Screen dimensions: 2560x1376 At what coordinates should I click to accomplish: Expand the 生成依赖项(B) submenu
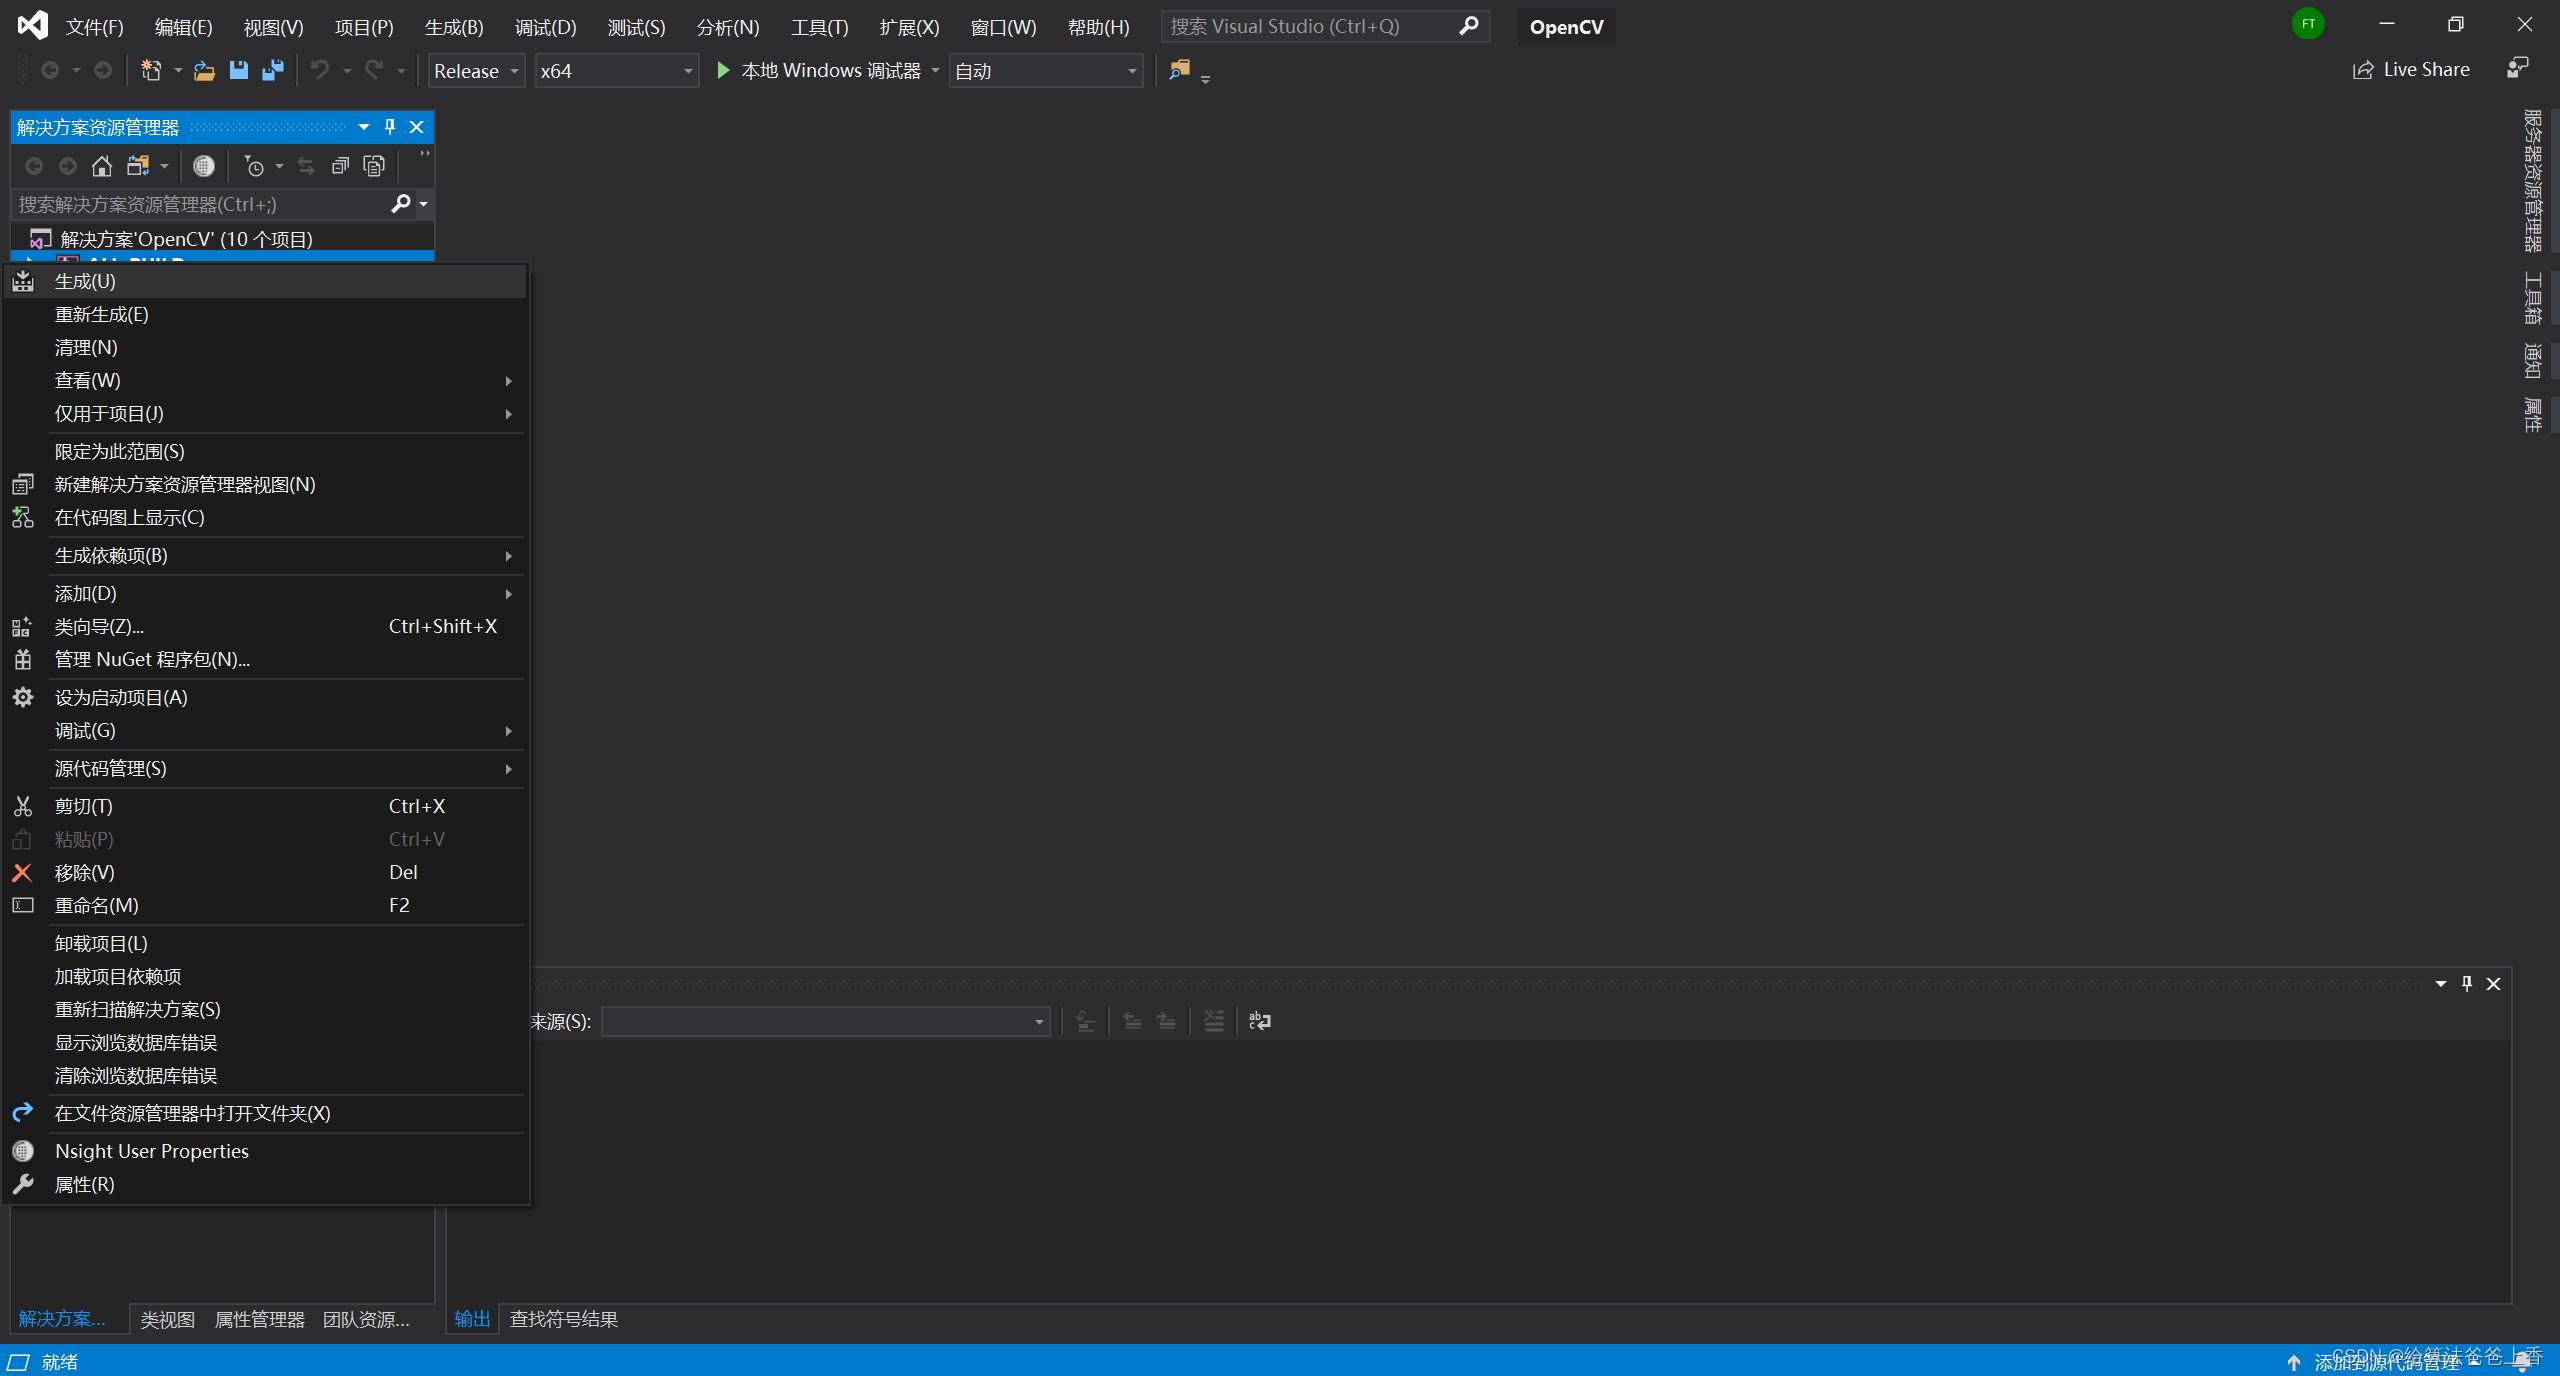point(265,555)
